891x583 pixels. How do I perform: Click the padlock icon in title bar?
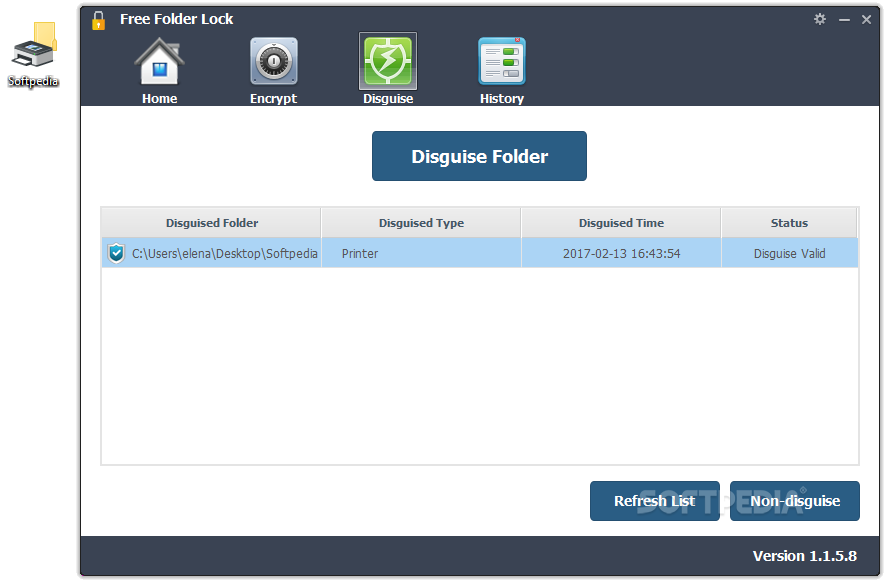point(98,20)
